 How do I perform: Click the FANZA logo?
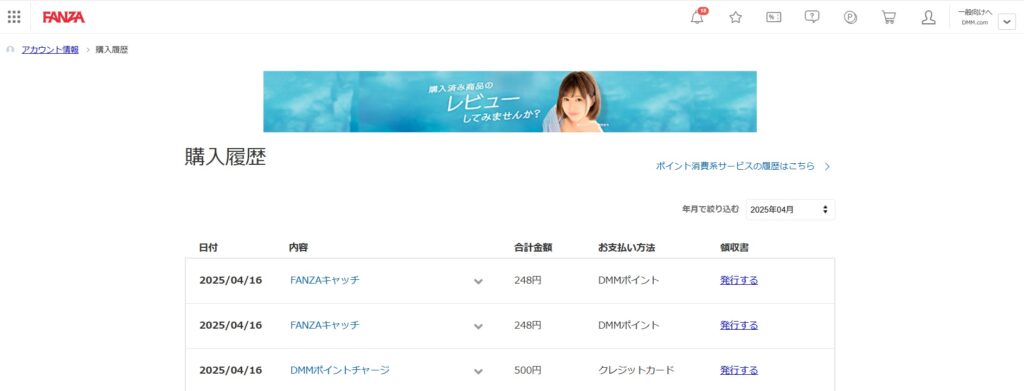[63, 17]
